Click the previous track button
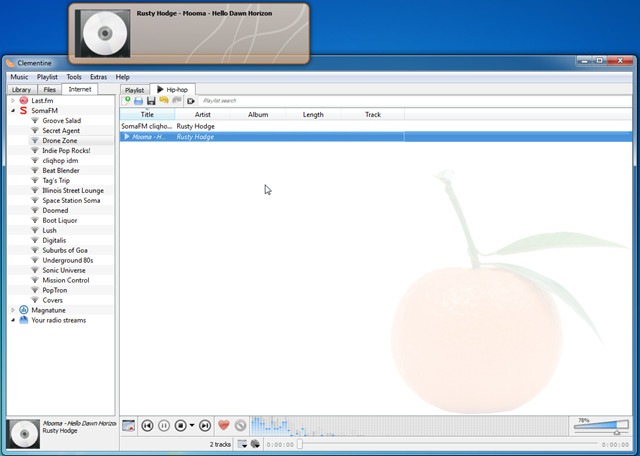The image size is (640, 456). (x=147, y=425)
